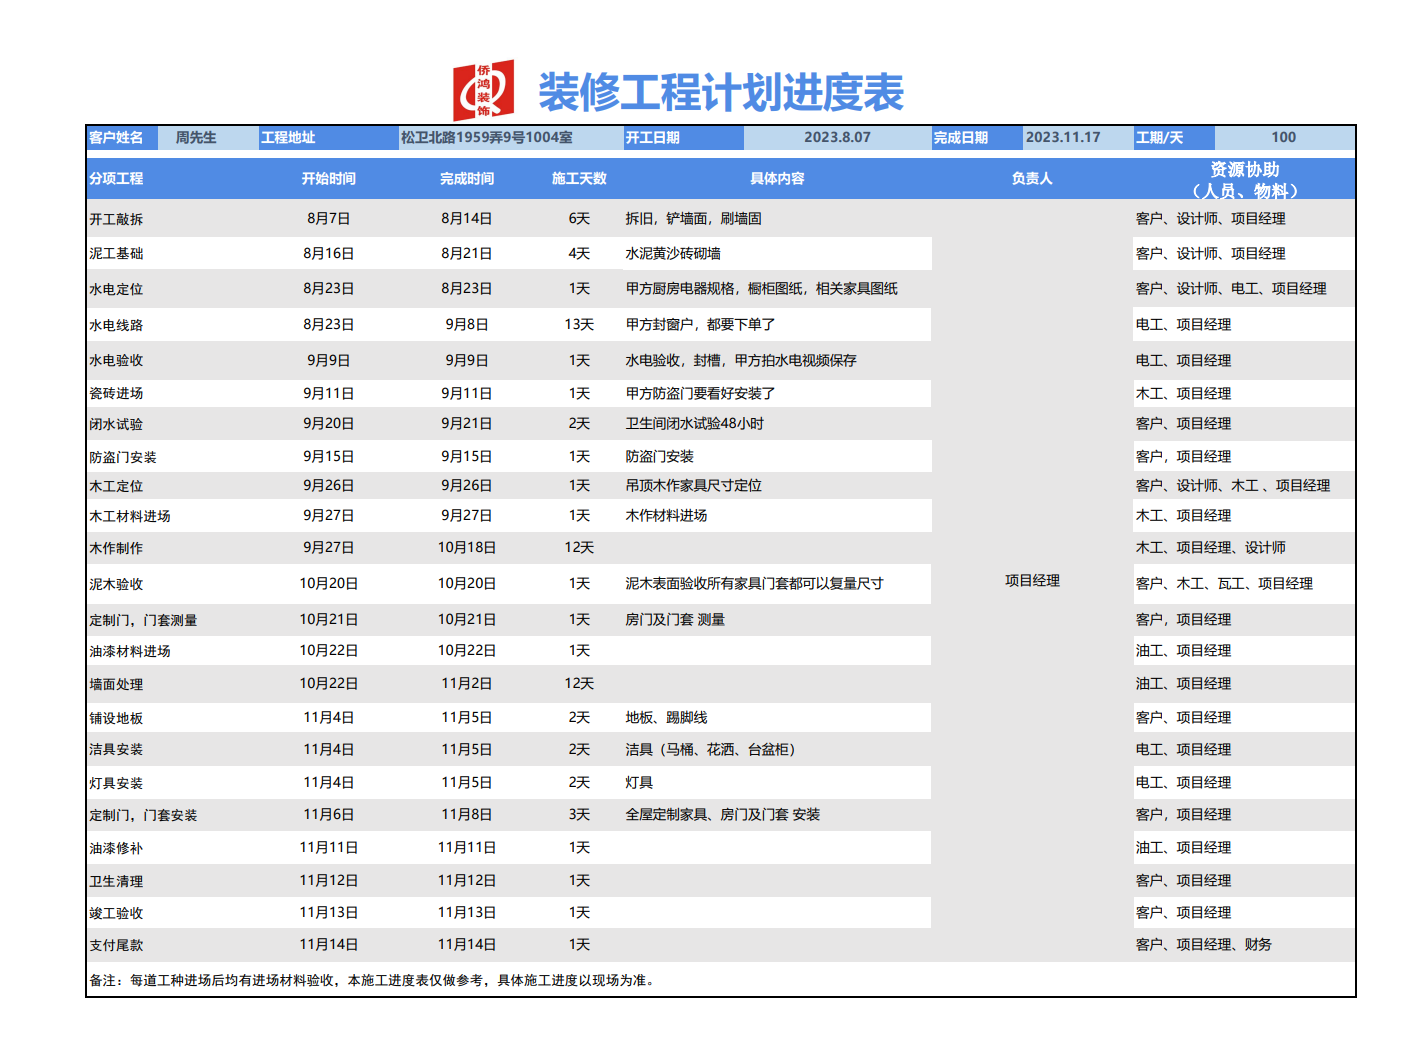Click the 施工天数 column header
Image resolution: width=1423 pixels, height=1061 pixels.
[x=579, y=179]
